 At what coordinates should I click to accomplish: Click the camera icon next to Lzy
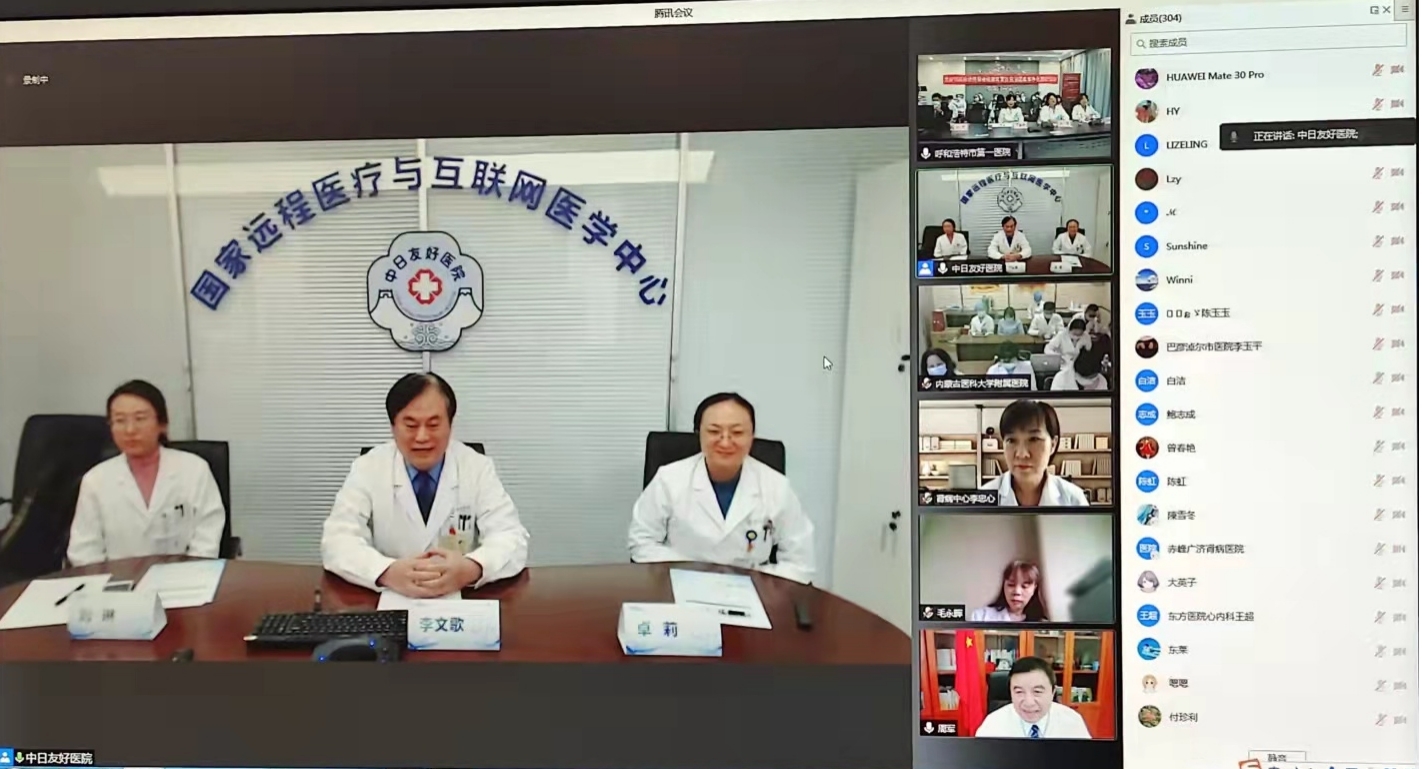click(x=1398, y=173)
